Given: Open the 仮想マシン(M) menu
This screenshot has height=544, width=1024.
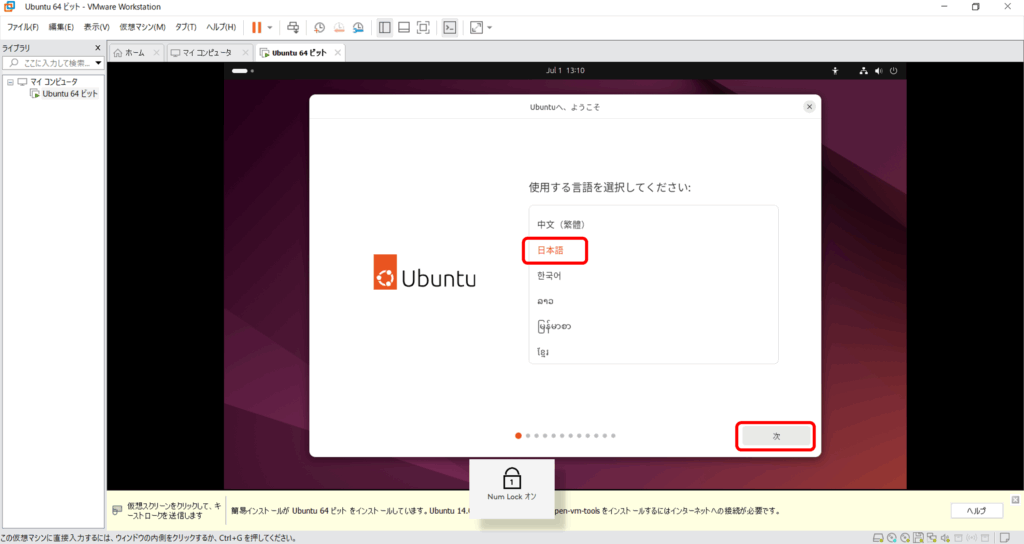Looking at the screenshot, I should (142, 27).
